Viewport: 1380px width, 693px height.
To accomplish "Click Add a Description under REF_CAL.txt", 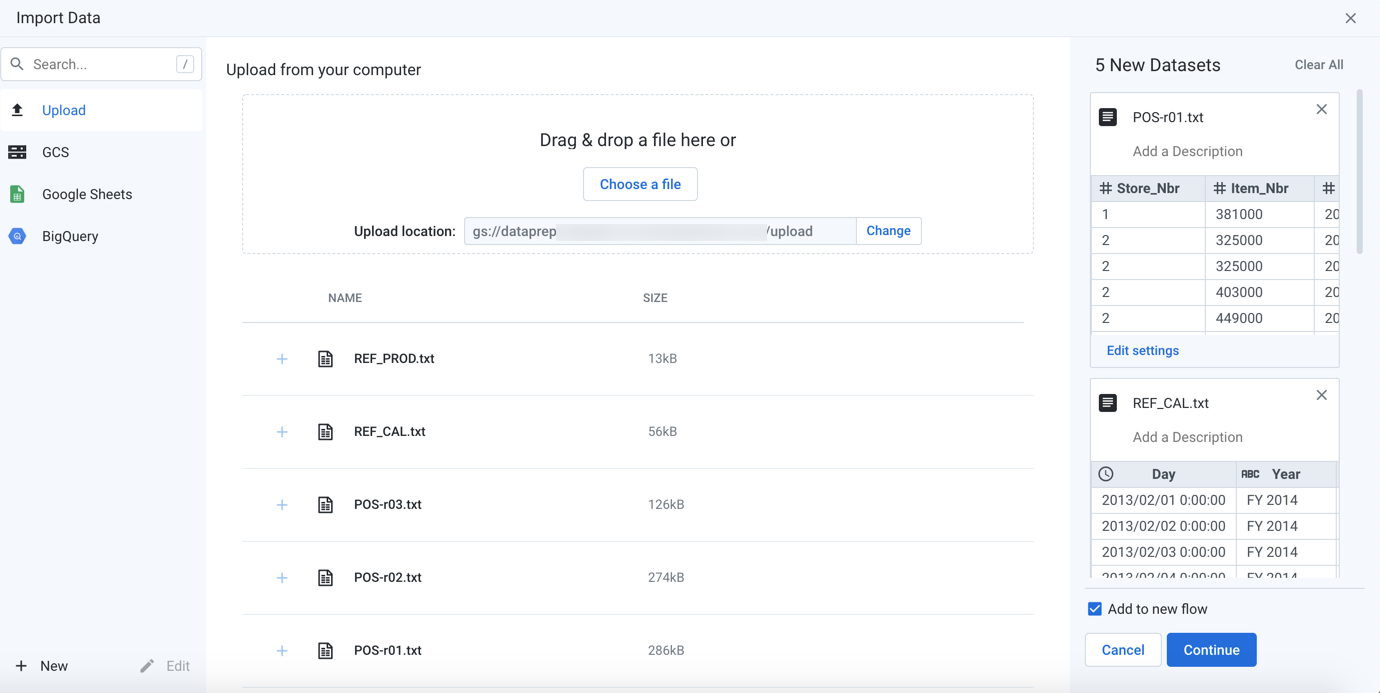I will click(1187, 438).
